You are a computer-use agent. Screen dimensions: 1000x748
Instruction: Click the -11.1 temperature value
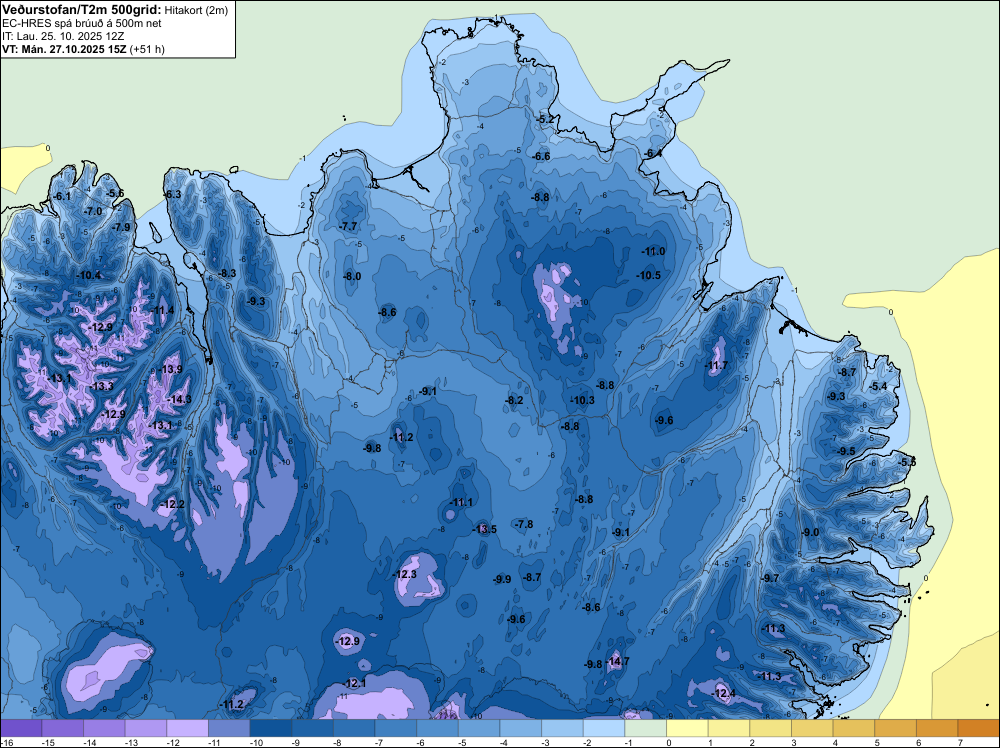[461, 502]
